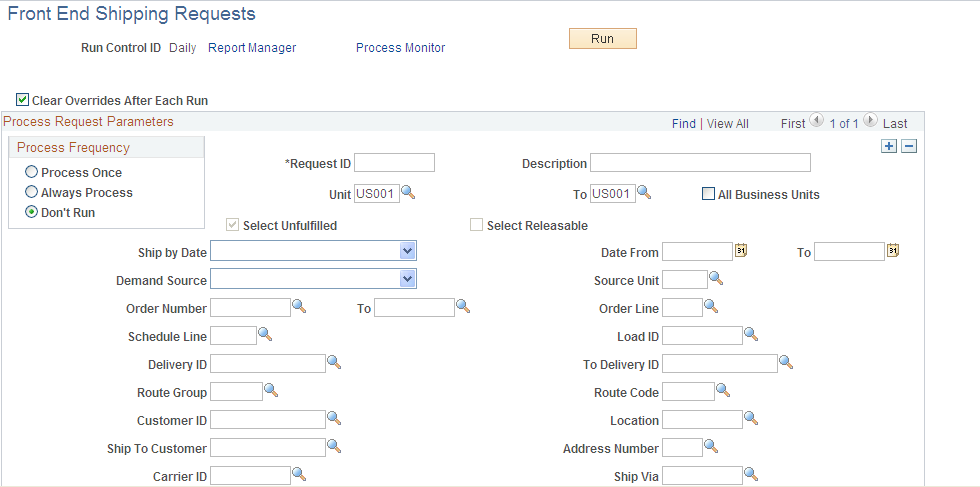Click the Run button
Image resolution: width=980 pixels, height=487 pixels.
coord(602,39)
